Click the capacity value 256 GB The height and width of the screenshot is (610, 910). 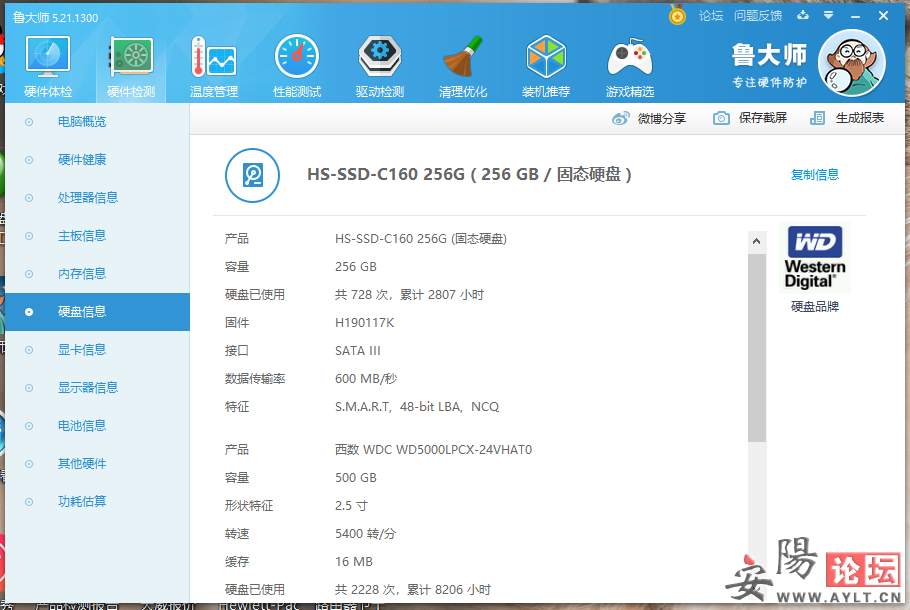(x=356, y=266)
